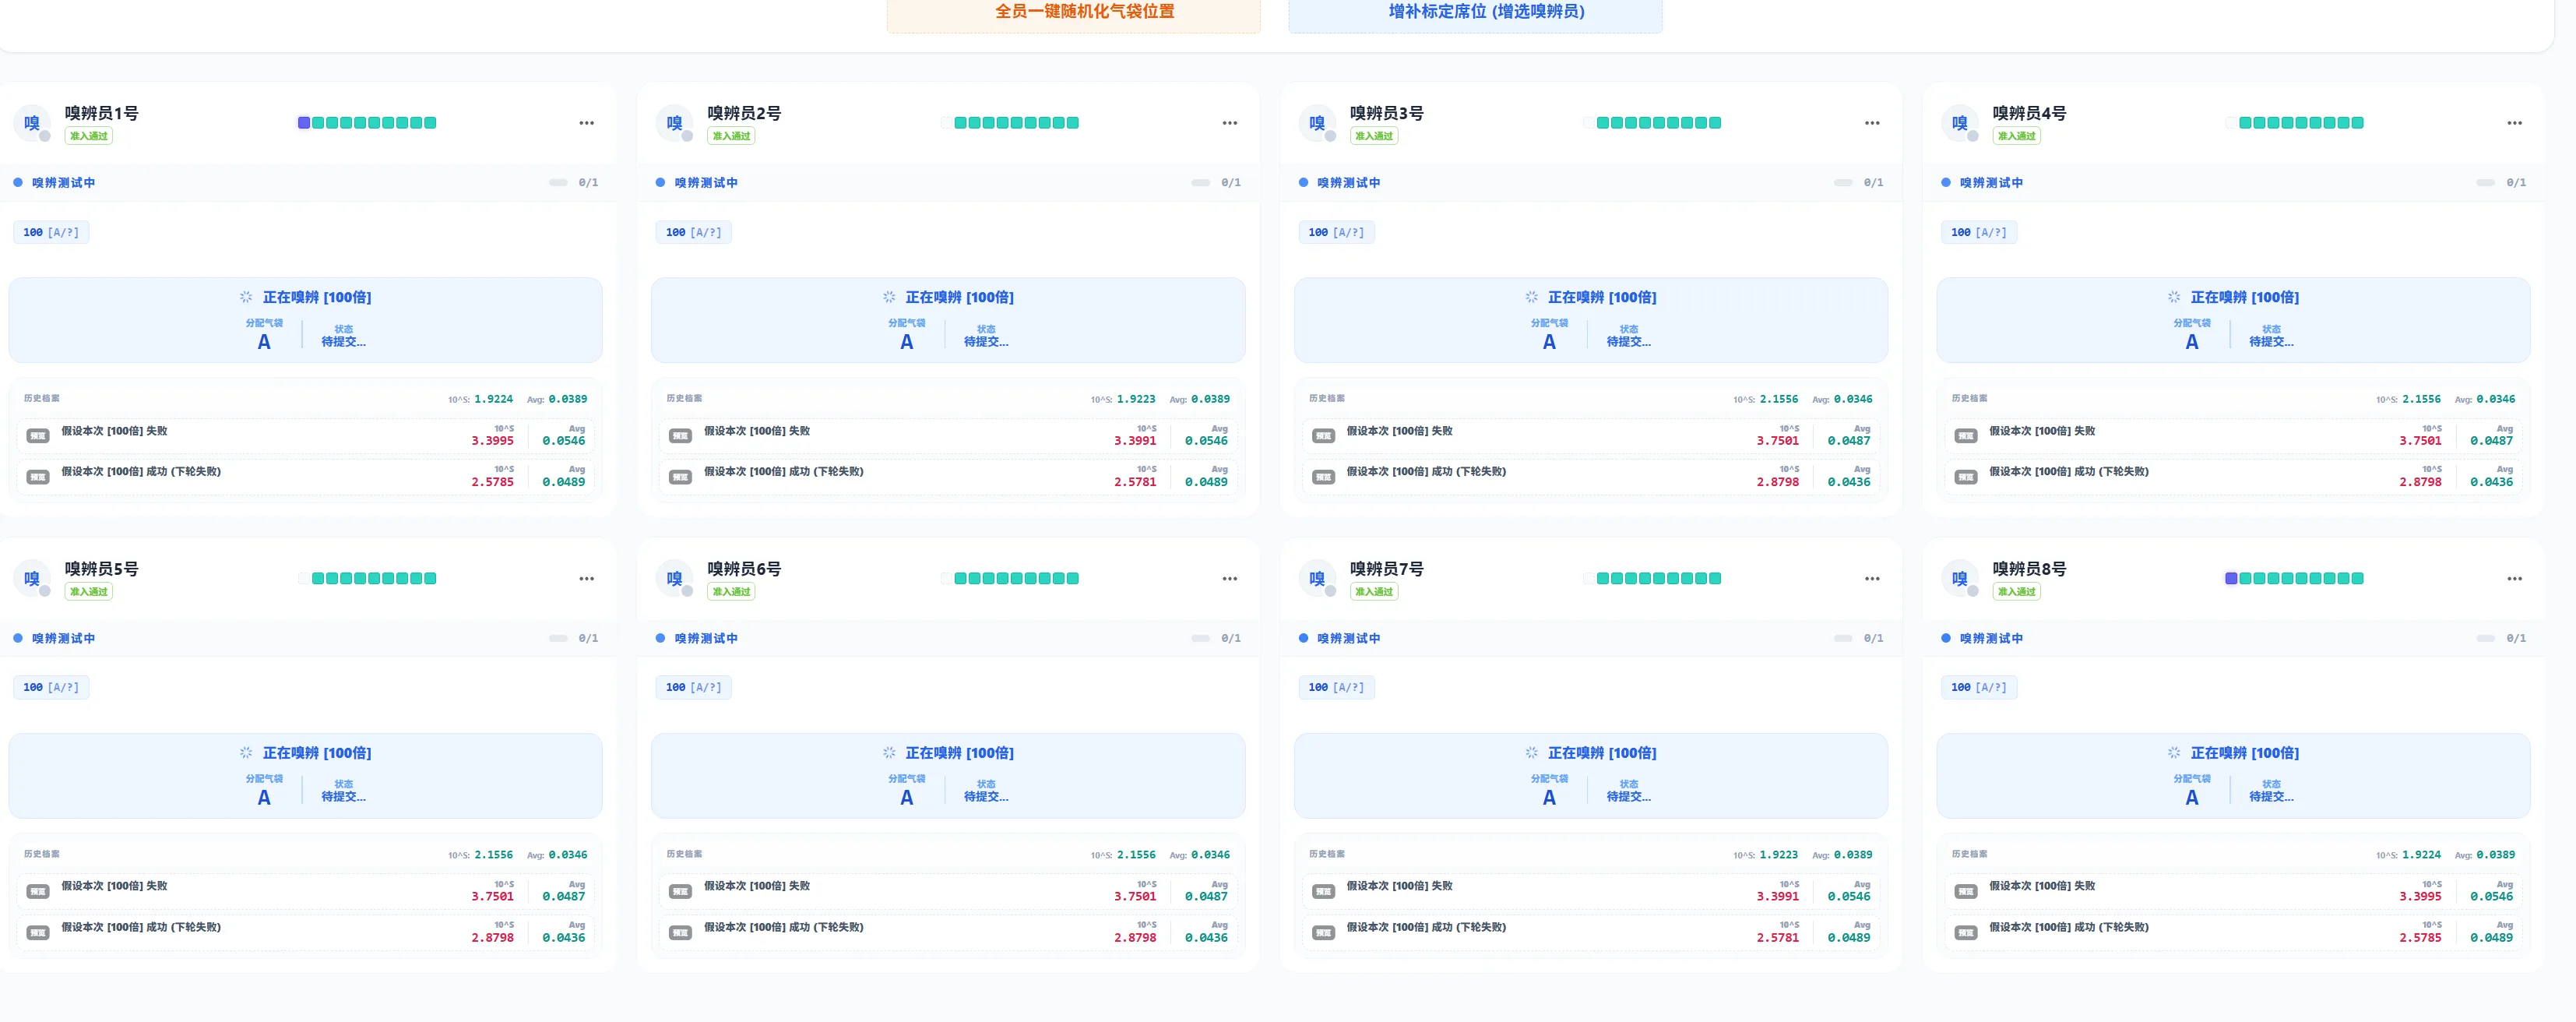The height and width of the screenshot is (1022, 2576).
Task: Click assigned bag letter A in 嗅辨员5号 panel
Action: pos(264,798)
